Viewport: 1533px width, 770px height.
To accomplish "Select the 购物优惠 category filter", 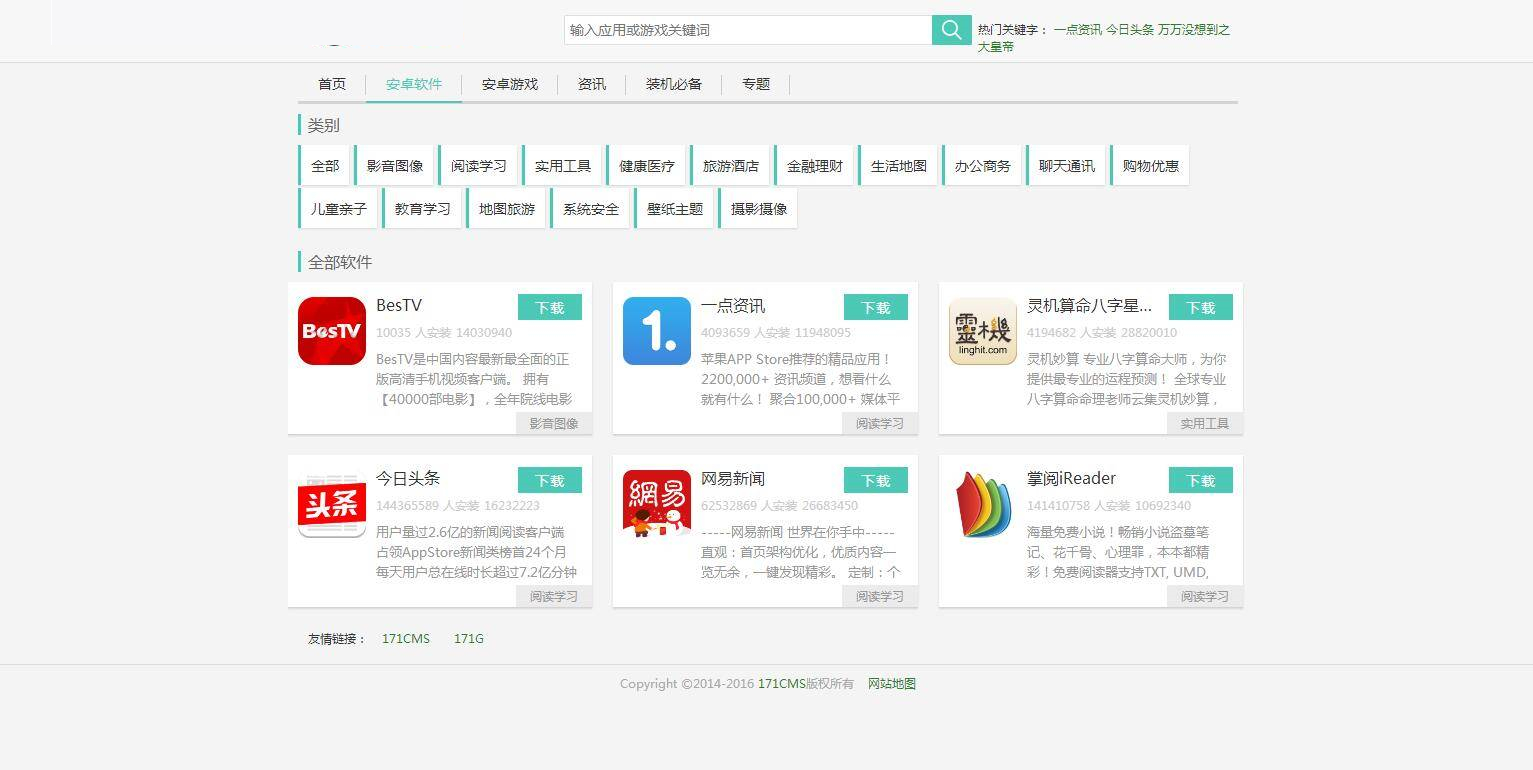I will (1150, 164).
